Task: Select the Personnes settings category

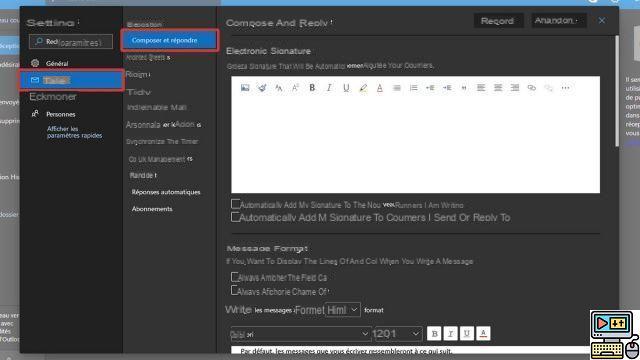Action: 60,114
